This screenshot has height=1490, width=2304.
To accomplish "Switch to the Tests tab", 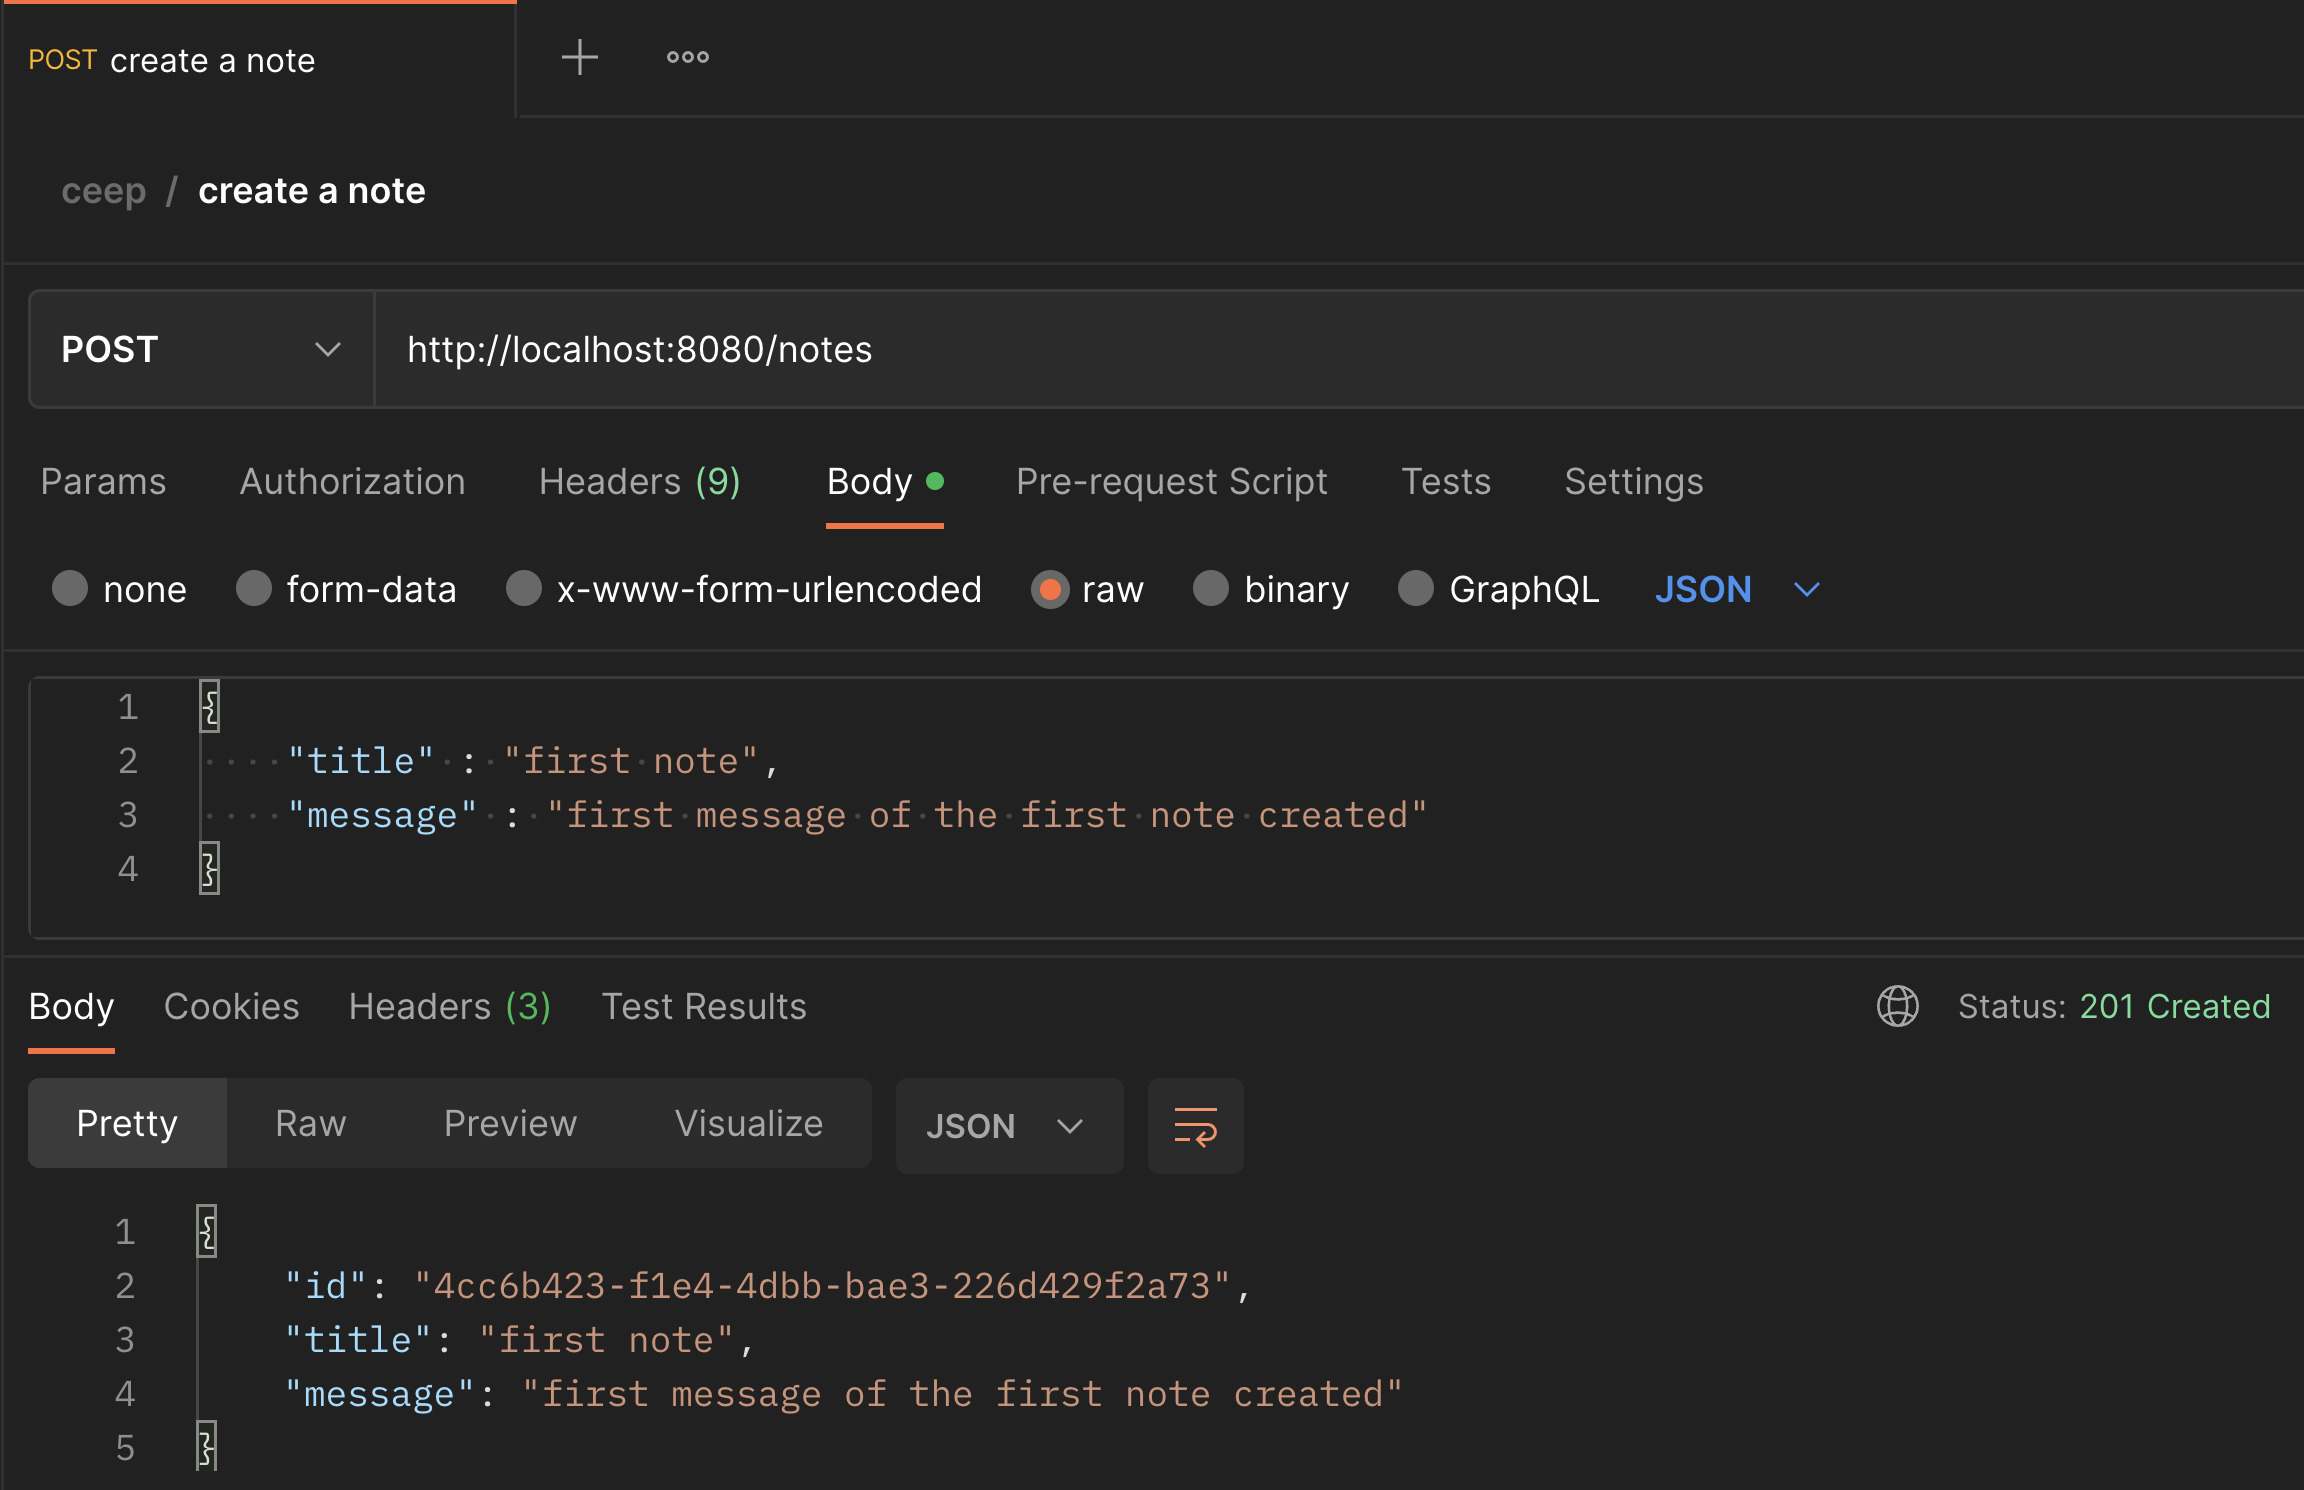I will pos(1446,482).
